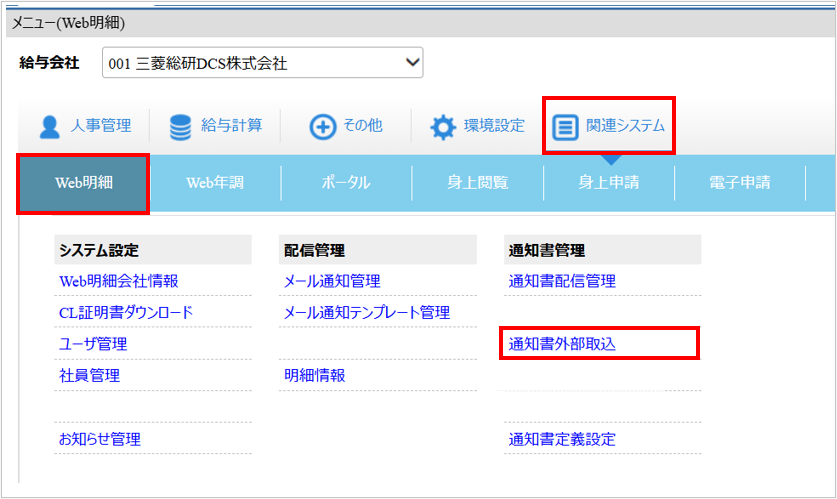Switch to the Web年調 tab
Viewport: 837px width, 499px height.
(215, 183)
